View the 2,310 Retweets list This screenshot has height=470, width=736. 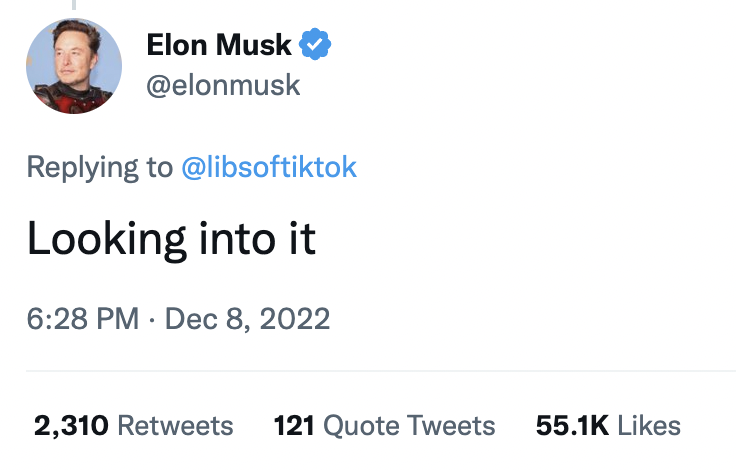(133, 426)
